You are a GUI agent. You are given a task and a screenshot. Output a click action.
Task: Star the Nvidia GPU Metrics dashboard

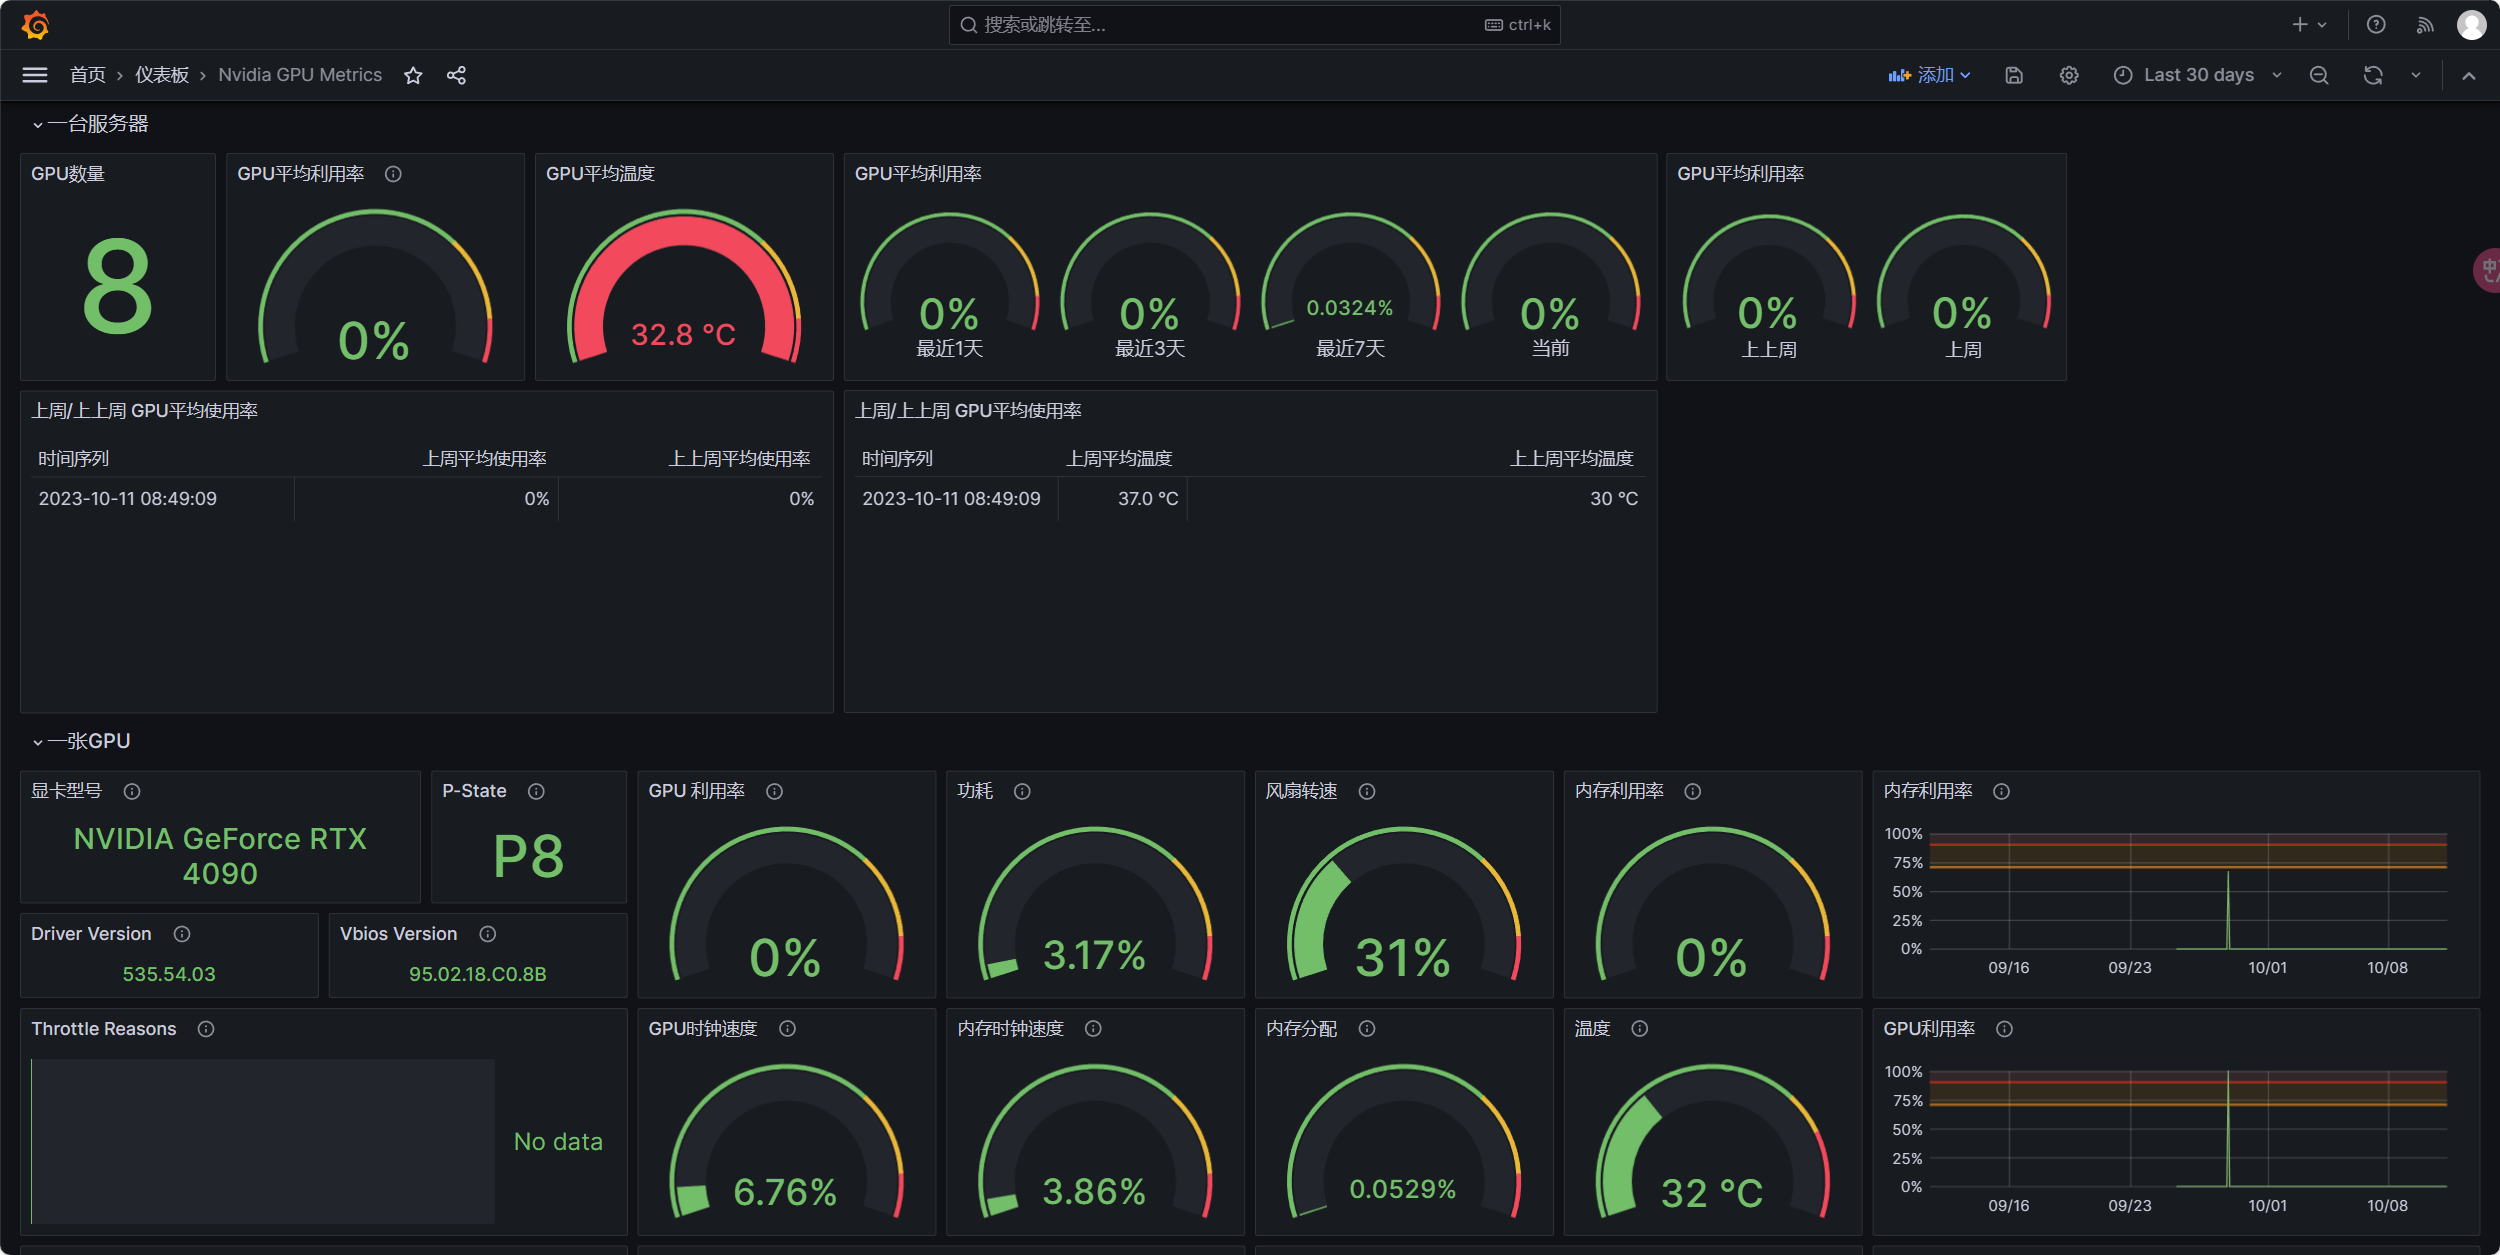click(x=413, y=75)
